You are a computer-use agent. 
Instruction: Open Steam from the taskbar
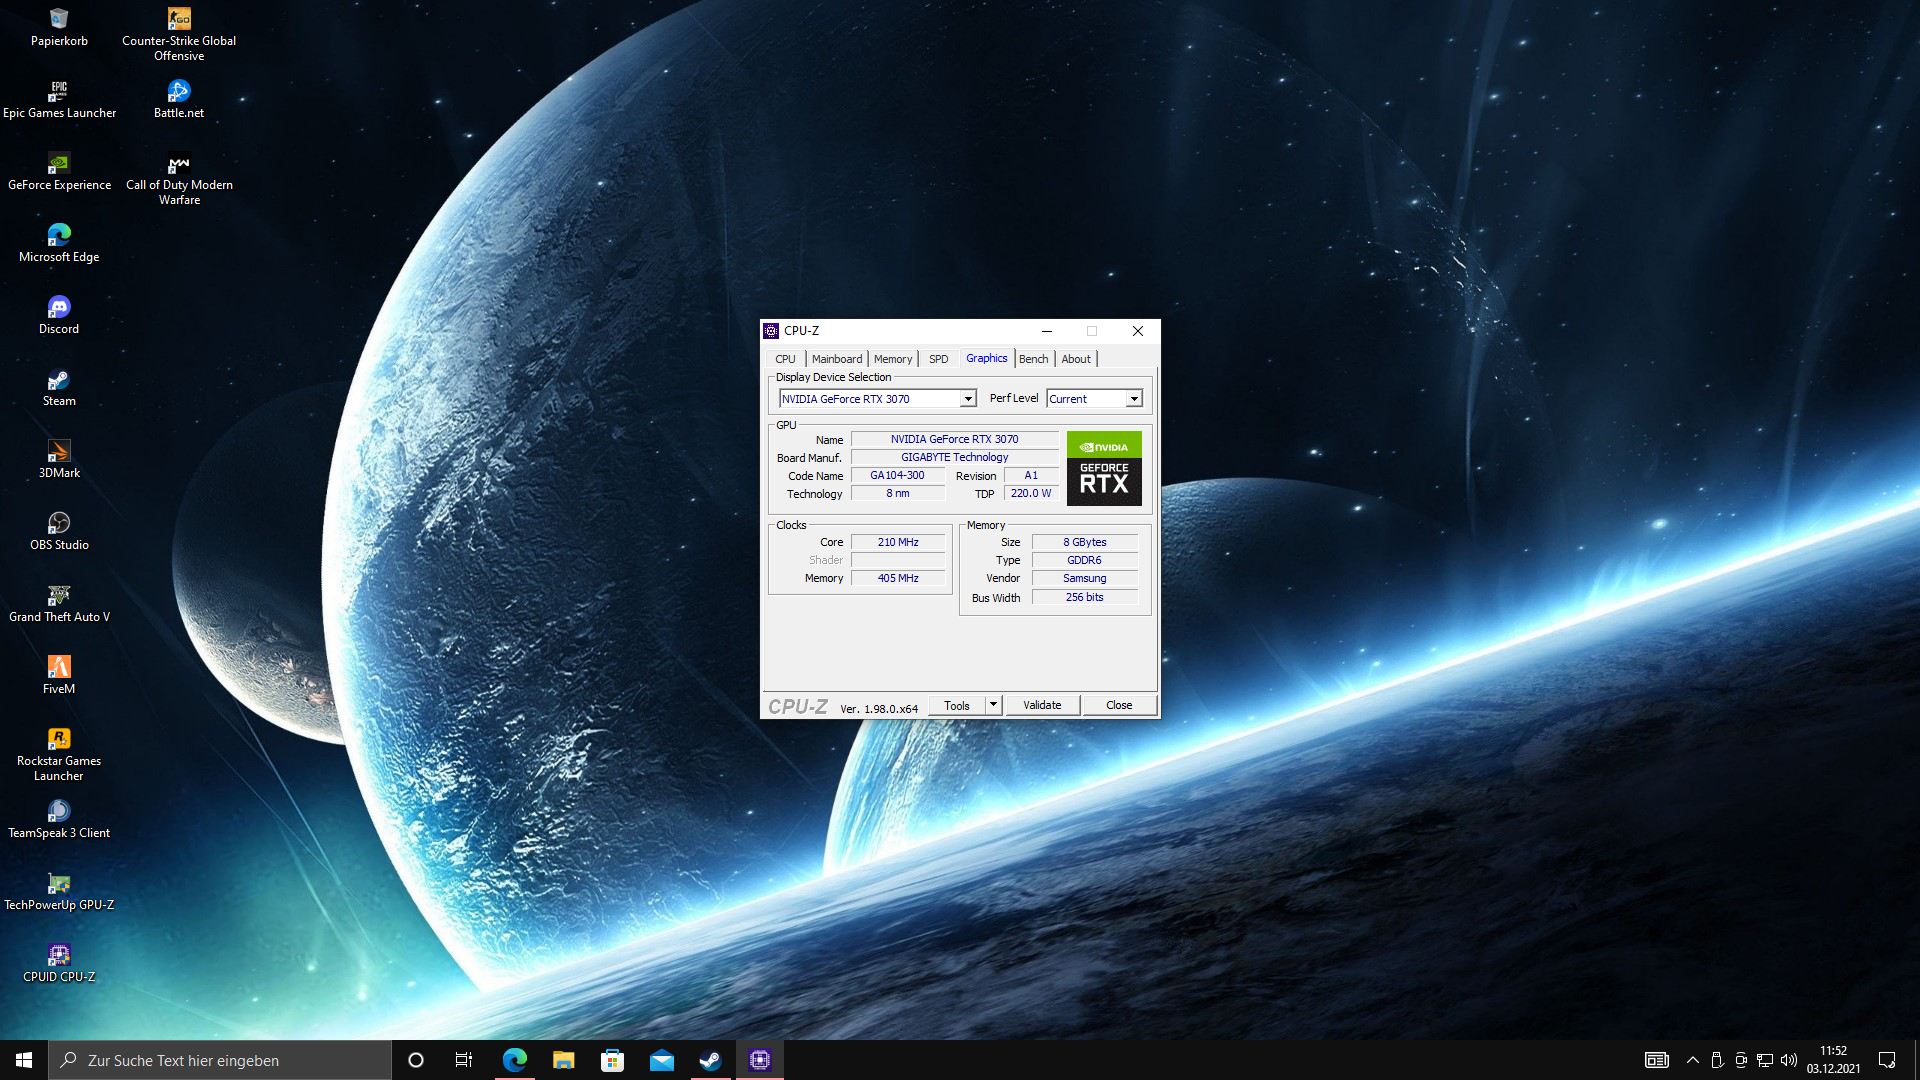click(x=710, y=1060)
